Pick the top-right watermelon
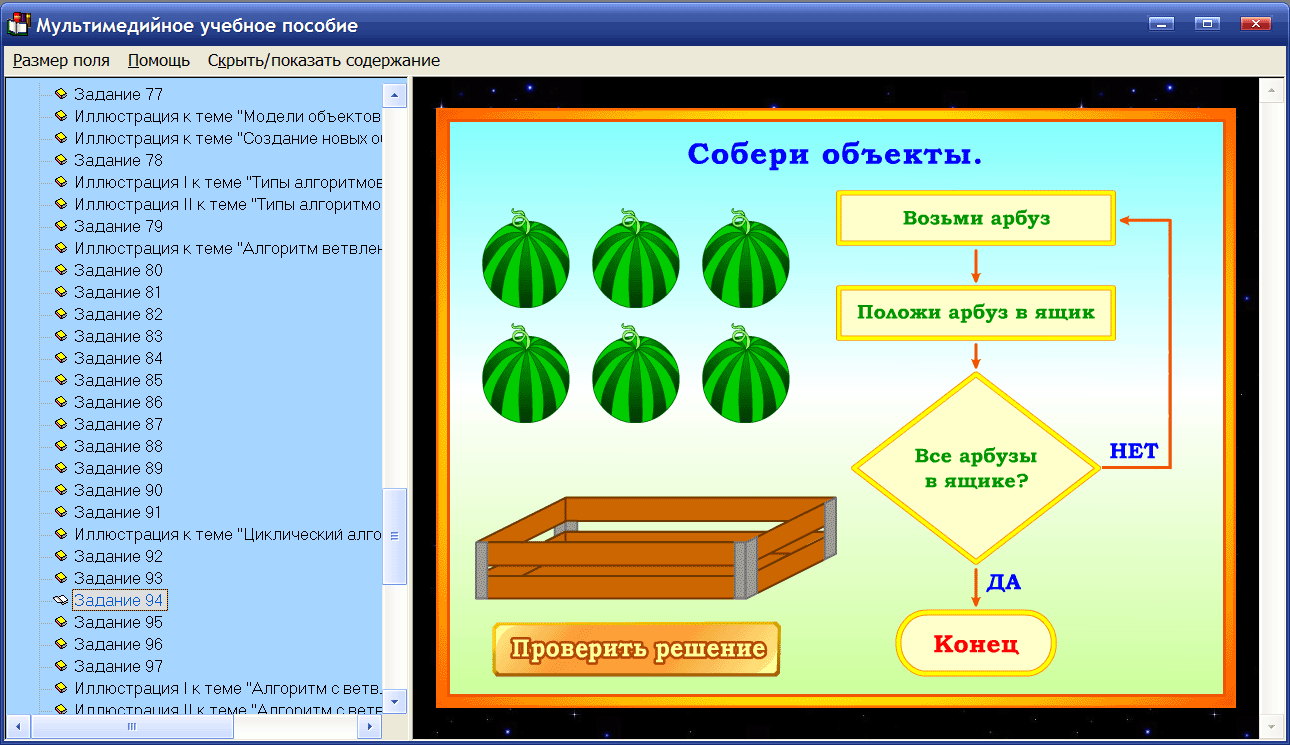This screenshot has width=1290, height=745. tap(745, 259)
